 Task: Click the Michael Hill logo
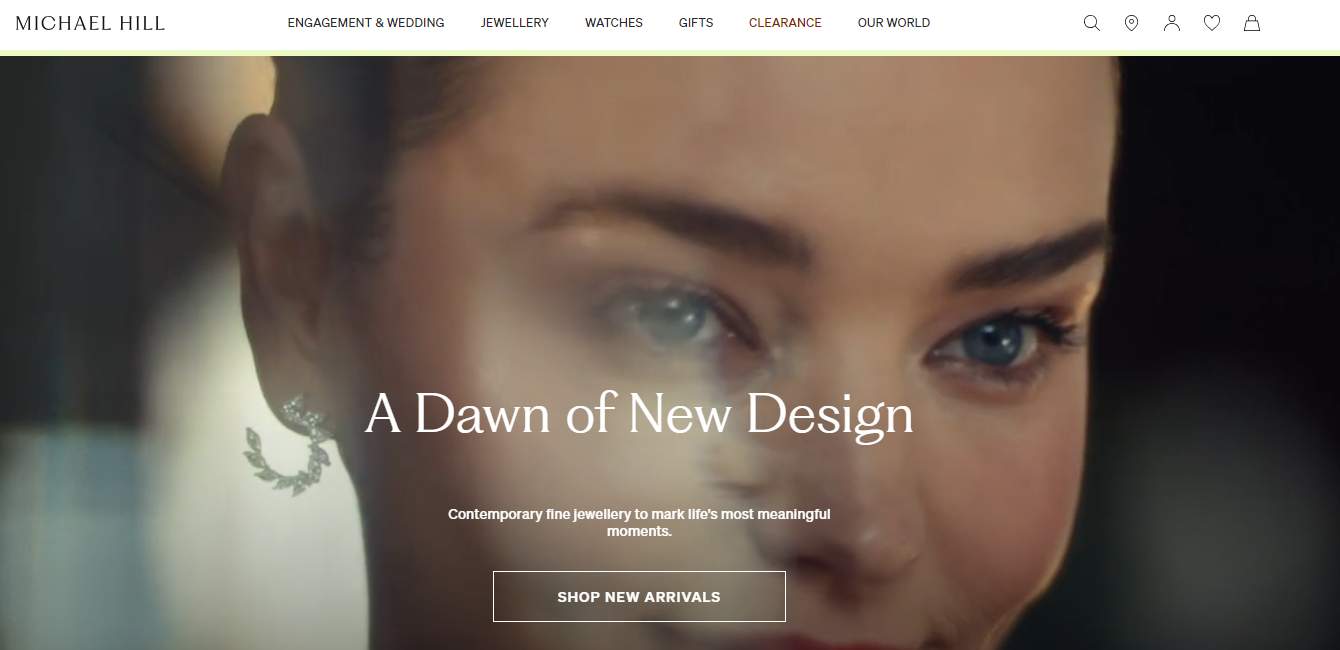(x=90, y=22)
